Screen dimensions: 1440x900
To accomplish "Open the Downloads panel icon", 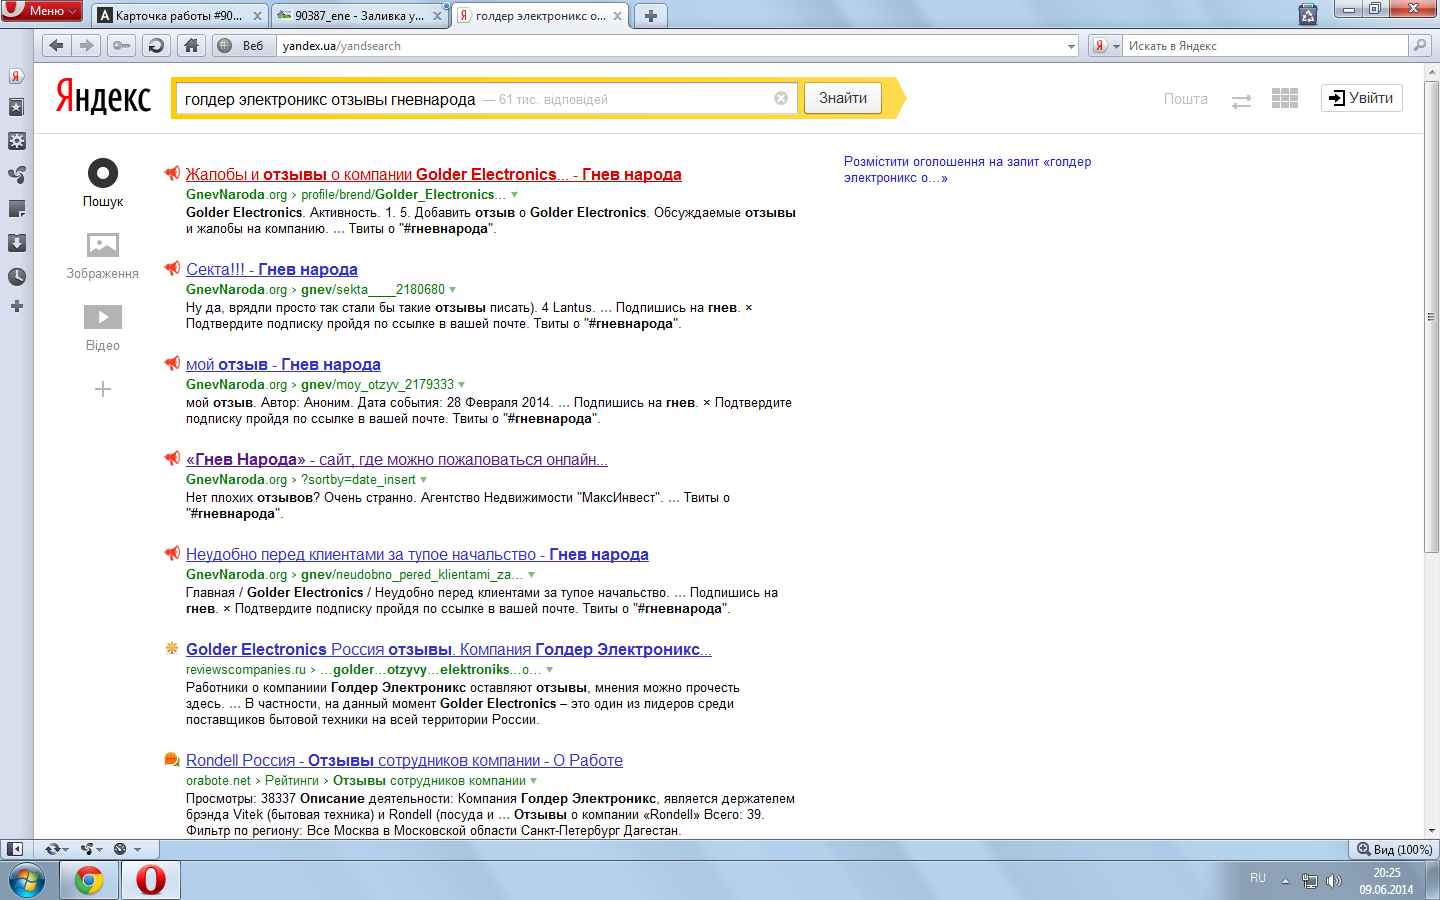I will click(16, 243).
